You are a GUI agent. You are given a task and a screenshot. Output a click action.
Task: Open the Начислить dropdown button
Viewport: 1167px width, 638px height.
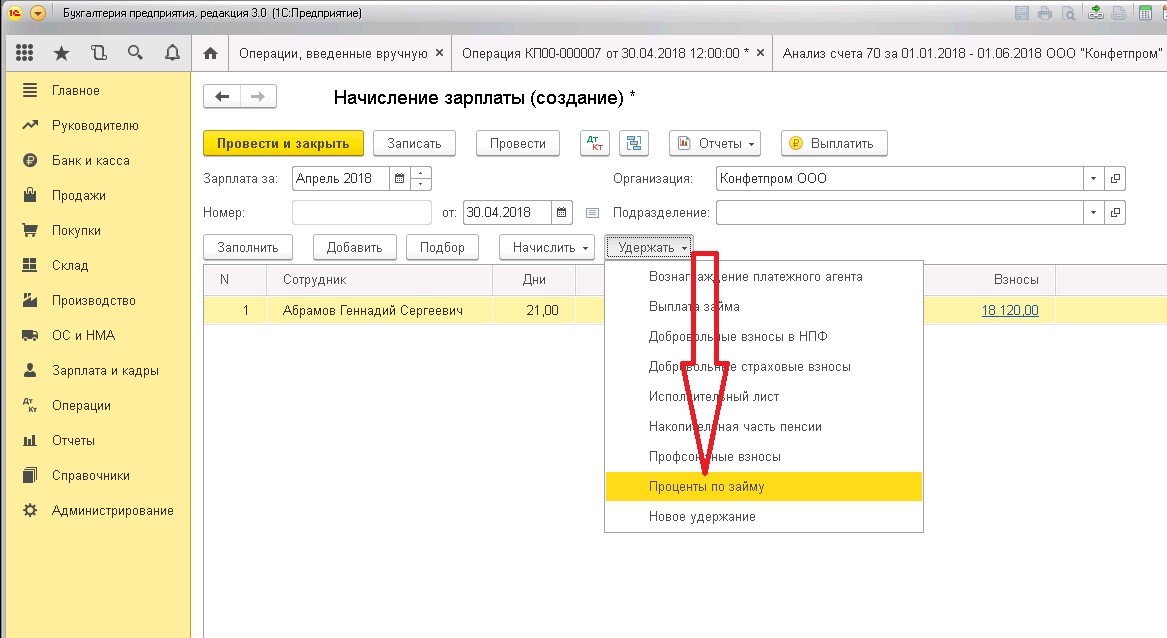pos(547,247)
